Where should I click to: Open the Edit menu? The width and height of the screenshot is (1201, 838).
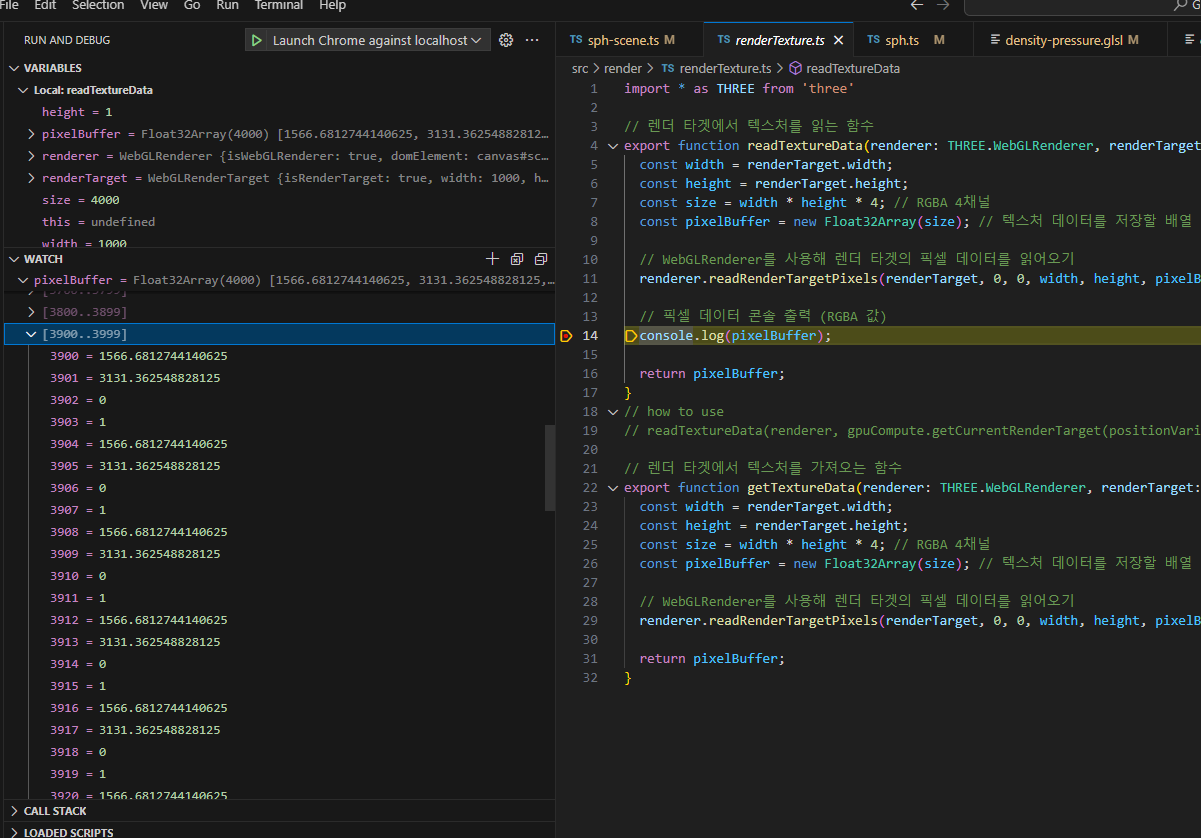tap(45, 5)
